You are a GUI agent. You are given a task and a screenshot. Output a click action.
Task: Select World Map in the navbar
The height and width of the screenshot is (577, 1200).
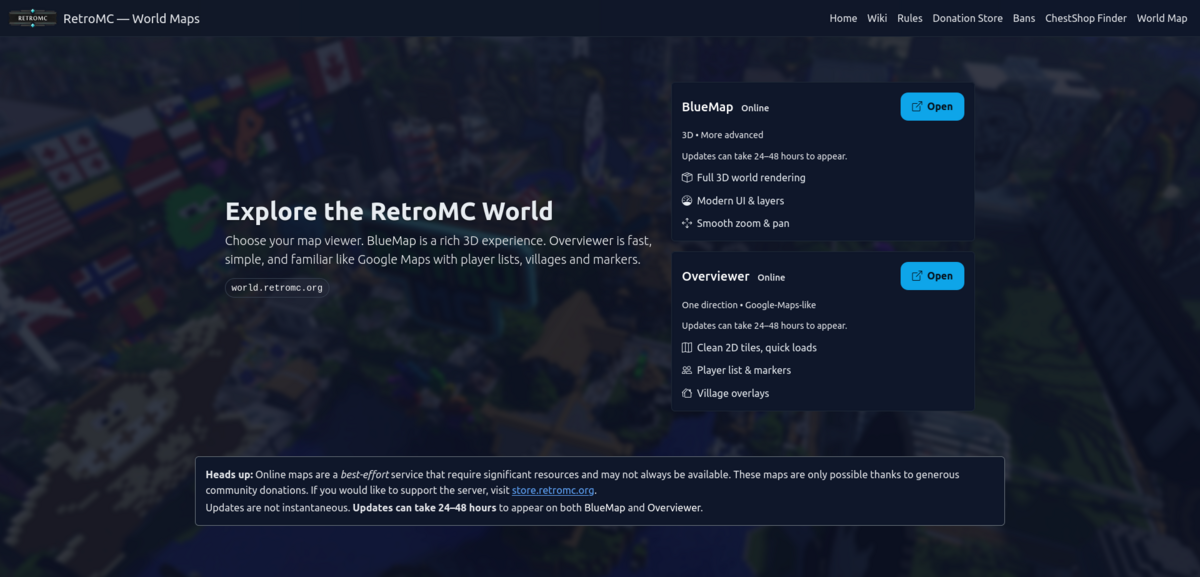click(1162, 18)
